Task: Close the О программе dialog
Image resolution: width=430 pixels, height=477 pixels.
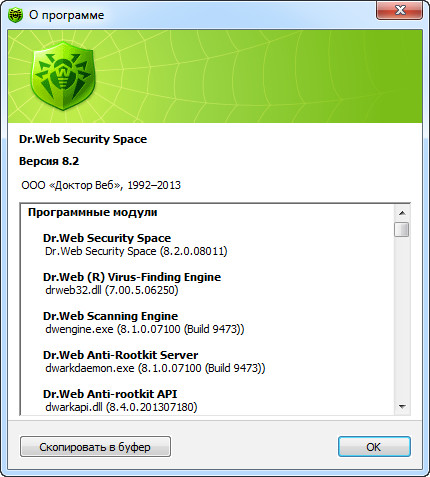Action: (399, 10)
